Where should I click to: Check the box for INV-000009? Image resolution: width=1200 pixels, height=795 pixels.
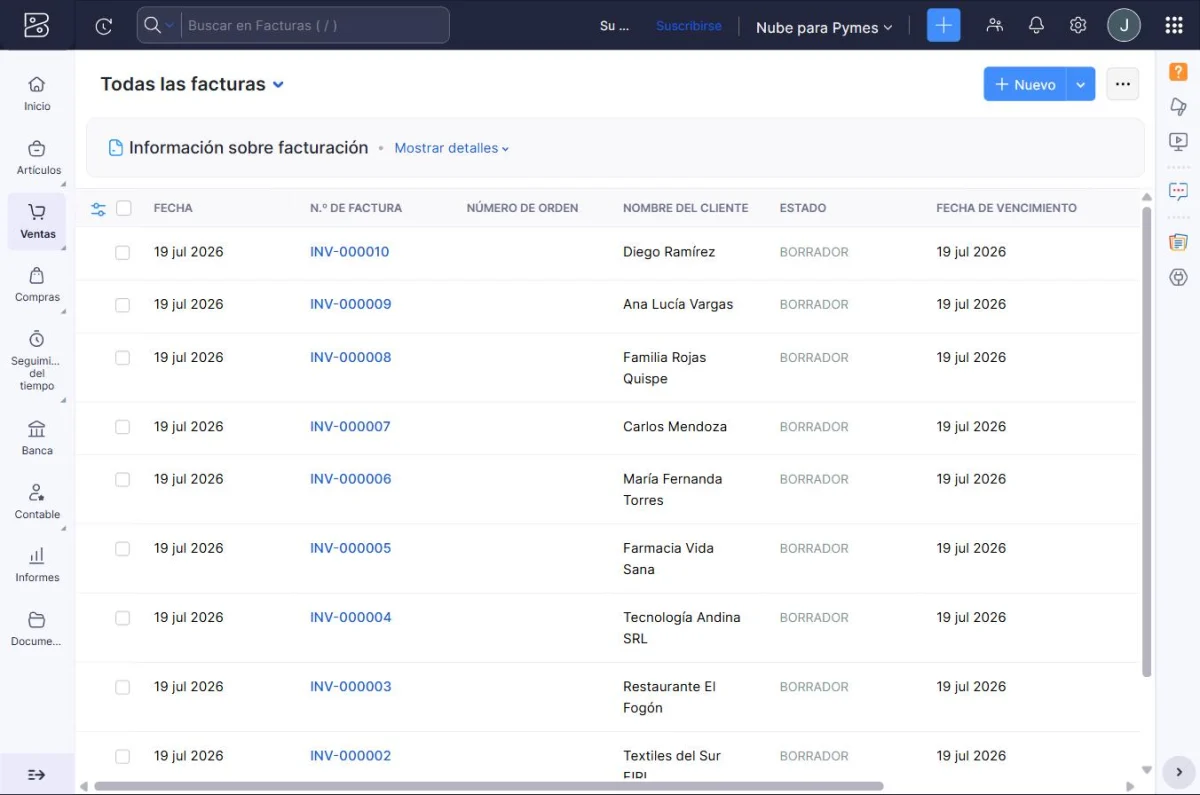coord(122,305)
